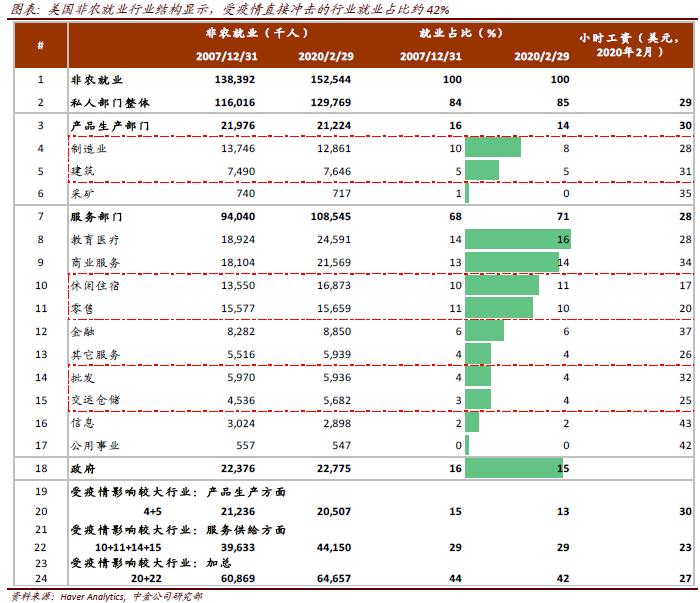Screen dimensions: 700x603
Task: Select the 公用事业 row label
Action: [x=92, y=446]
